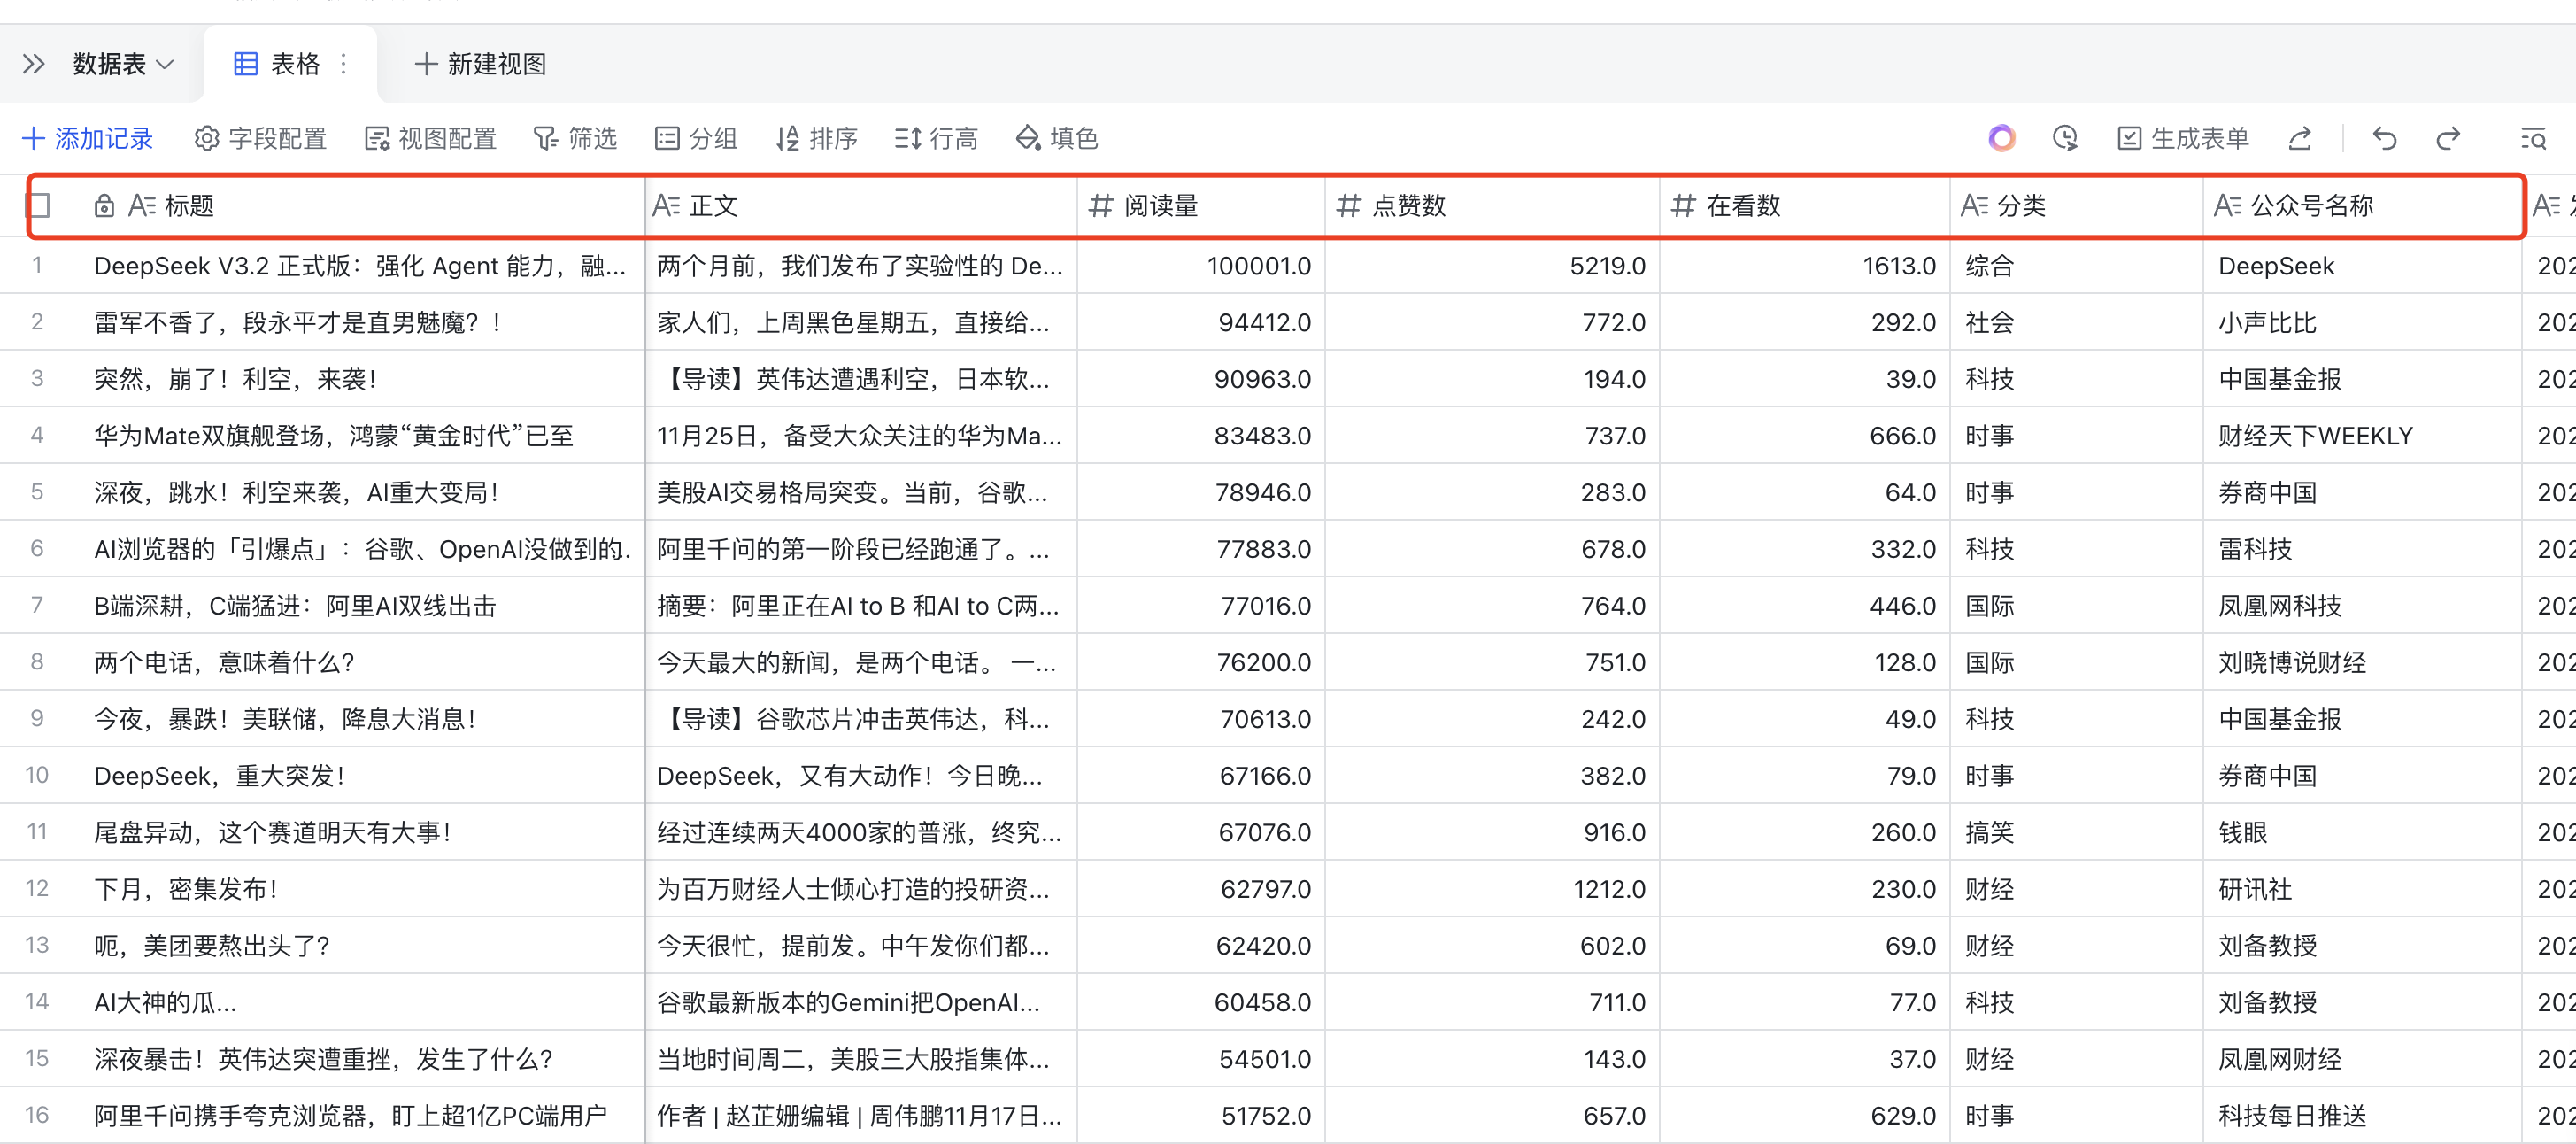Open the 数据表 dropdown

121,63
